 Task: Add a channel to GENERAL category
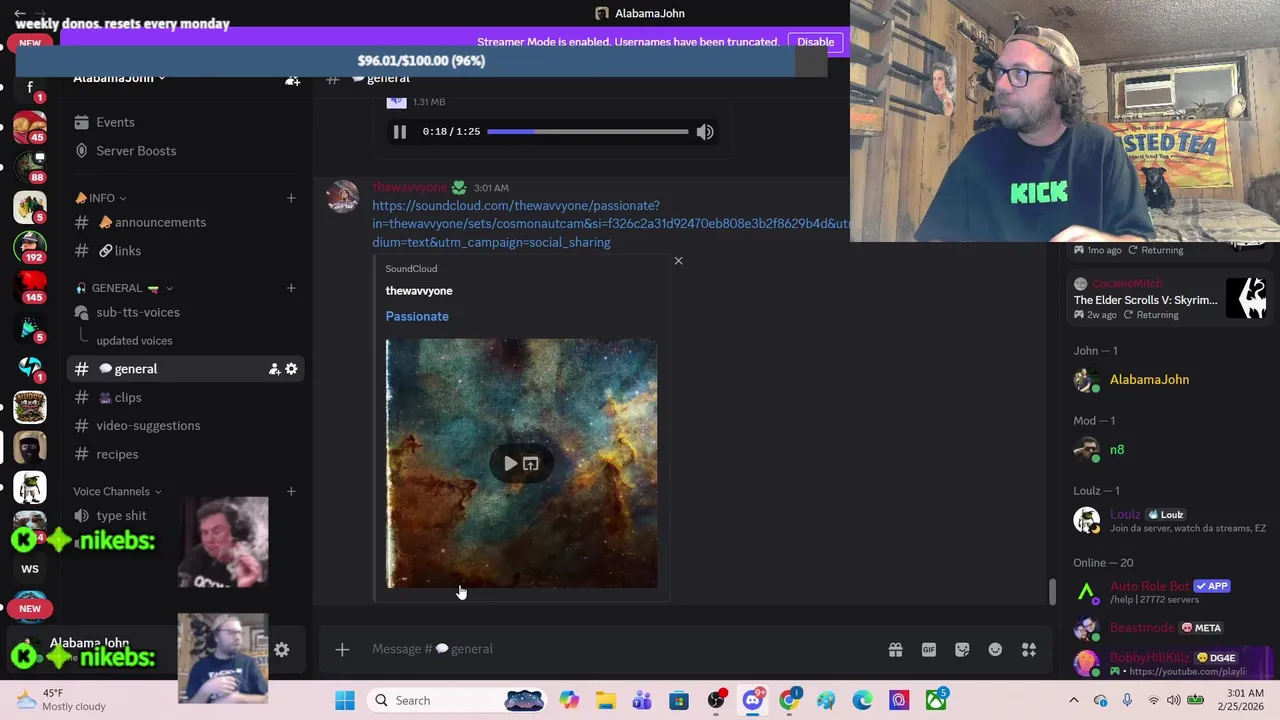pyautogui.click(x=291, y=288)
